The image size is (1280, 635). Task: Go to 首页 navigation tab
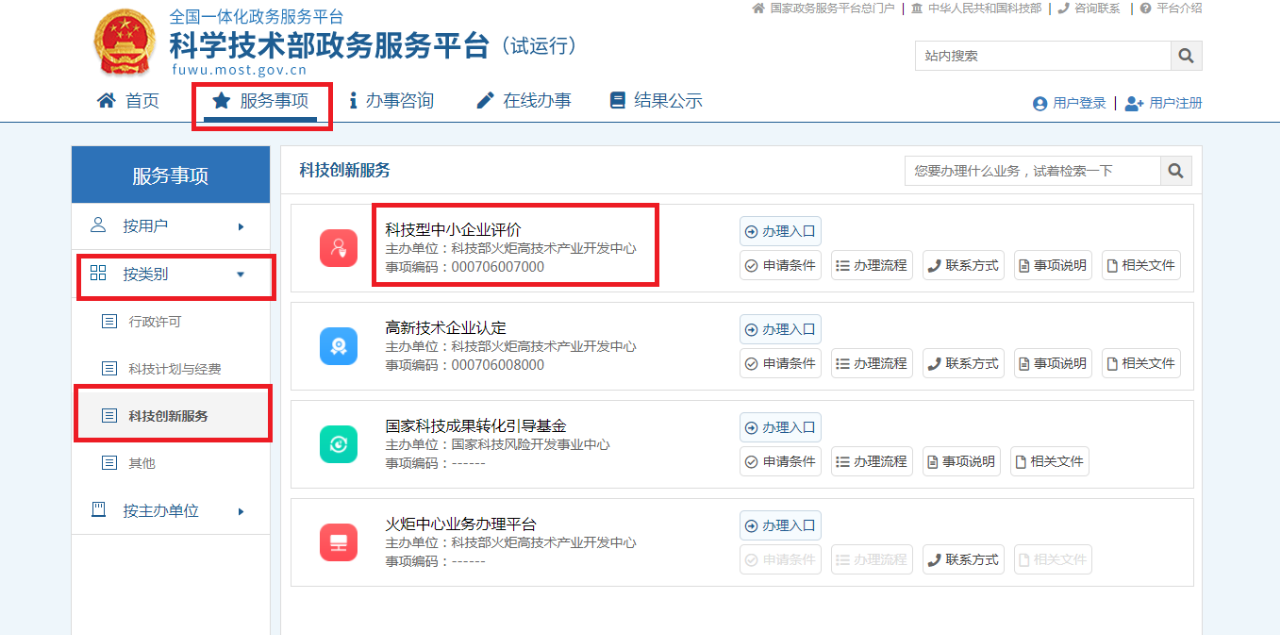[x=128, y=100]
